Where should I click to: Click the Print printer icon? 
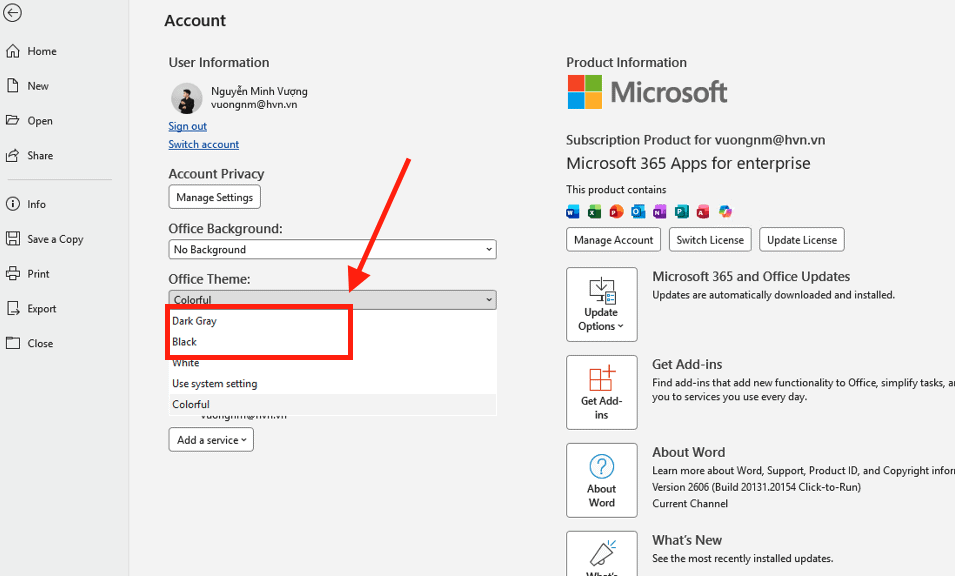13,273
